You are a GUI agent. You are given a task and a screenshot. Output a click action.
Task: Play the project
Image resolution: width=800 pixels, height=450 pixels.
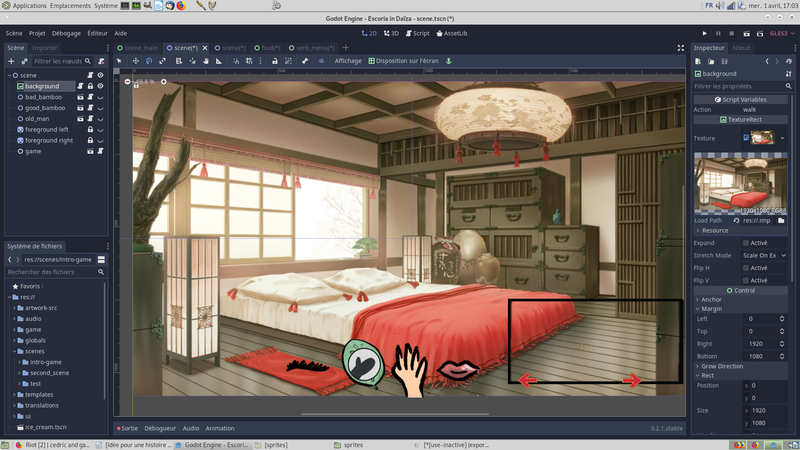[705, 34]
